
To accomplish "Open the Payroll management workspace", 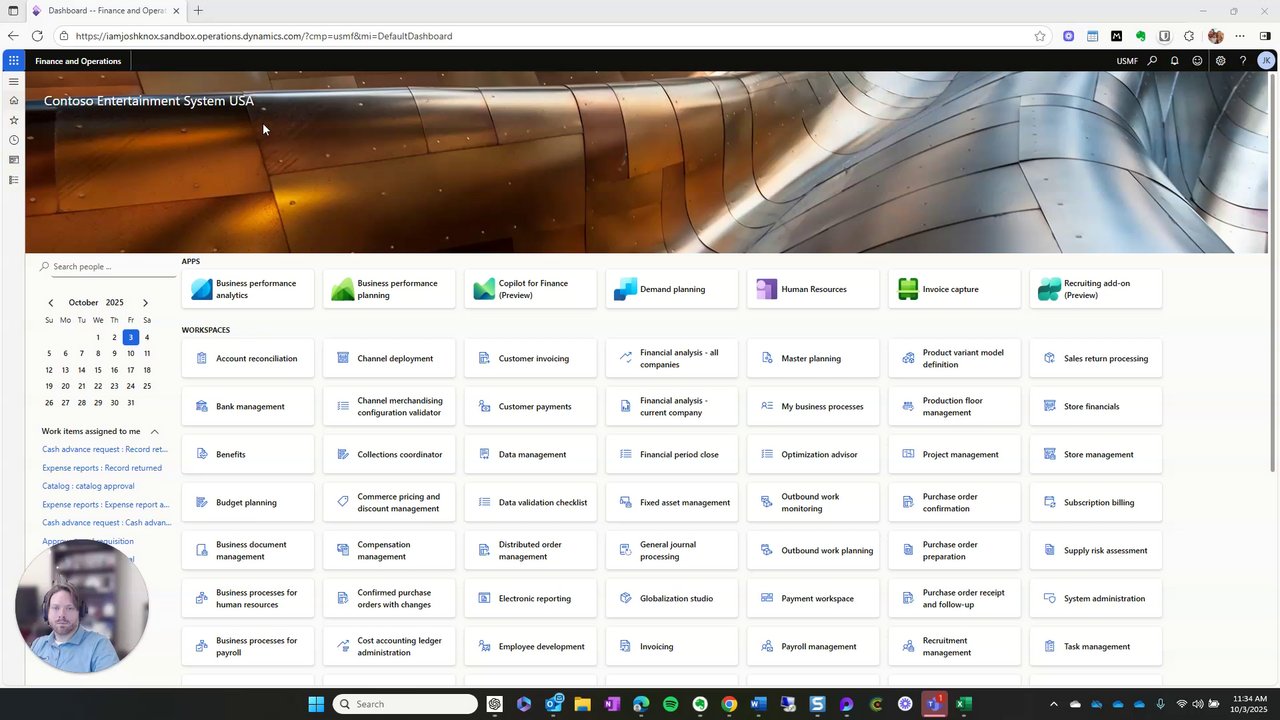I will pos(813,646).
